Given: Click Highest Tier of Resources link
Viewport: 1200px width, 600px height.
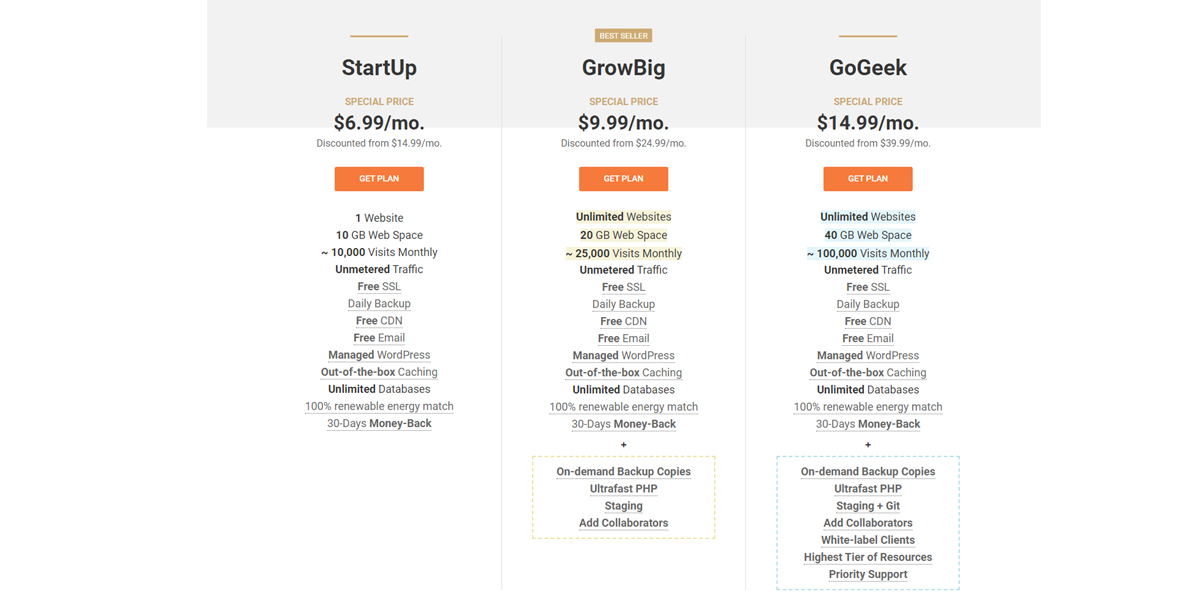Looking at the screenshot, I should (868, 558).
